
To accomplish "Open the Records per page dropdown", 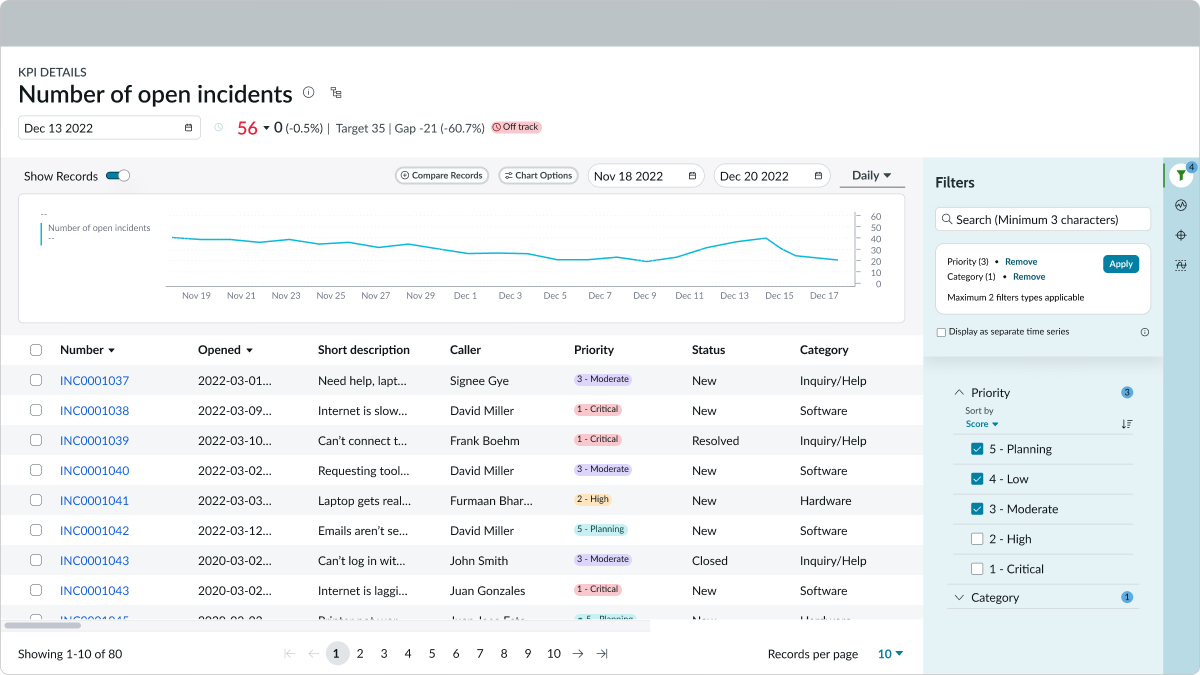I will pos(890,654).
